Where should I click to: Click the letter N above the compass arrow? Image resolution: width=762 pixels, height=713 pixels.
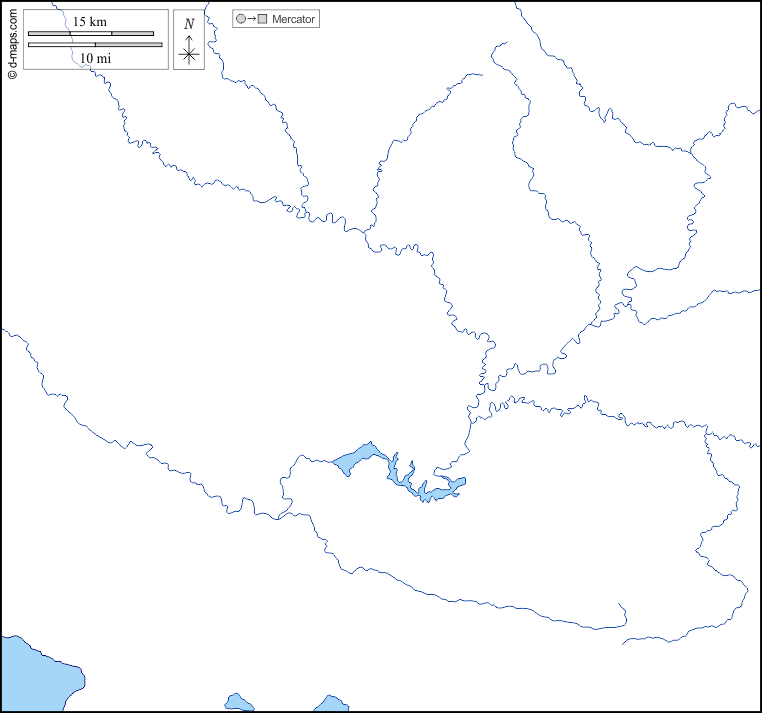tap(189, 24)
